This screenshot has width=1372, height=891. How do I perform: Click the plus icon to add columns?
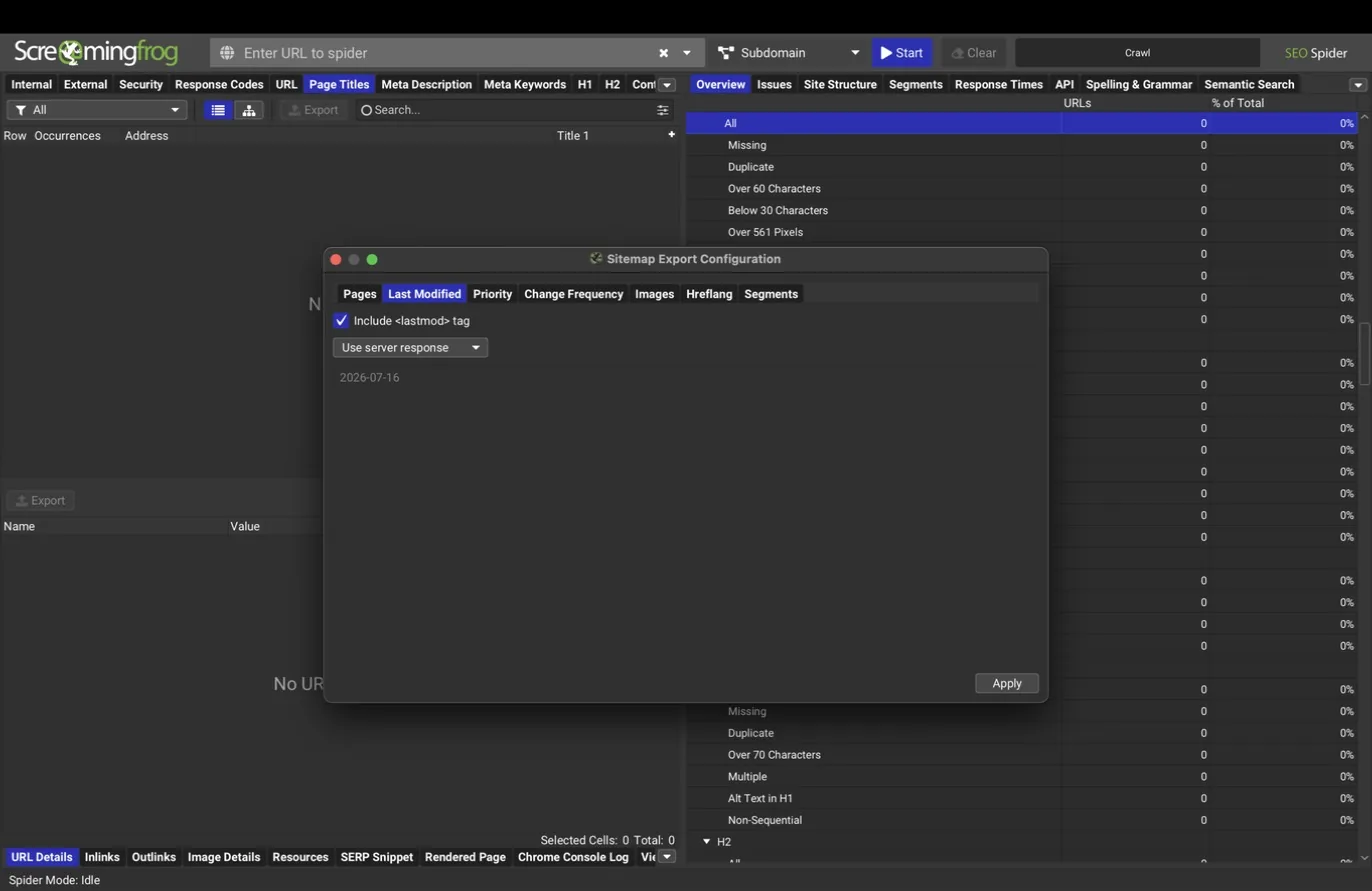(x=671, y=135)
